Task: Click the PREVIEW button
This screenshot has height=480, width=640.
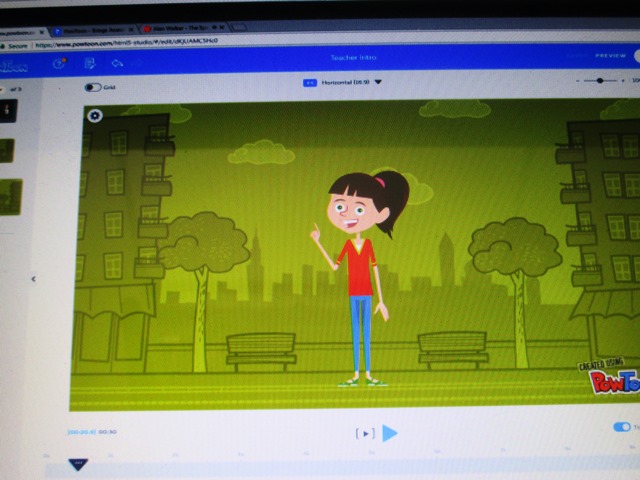Action: coord(610,56)
